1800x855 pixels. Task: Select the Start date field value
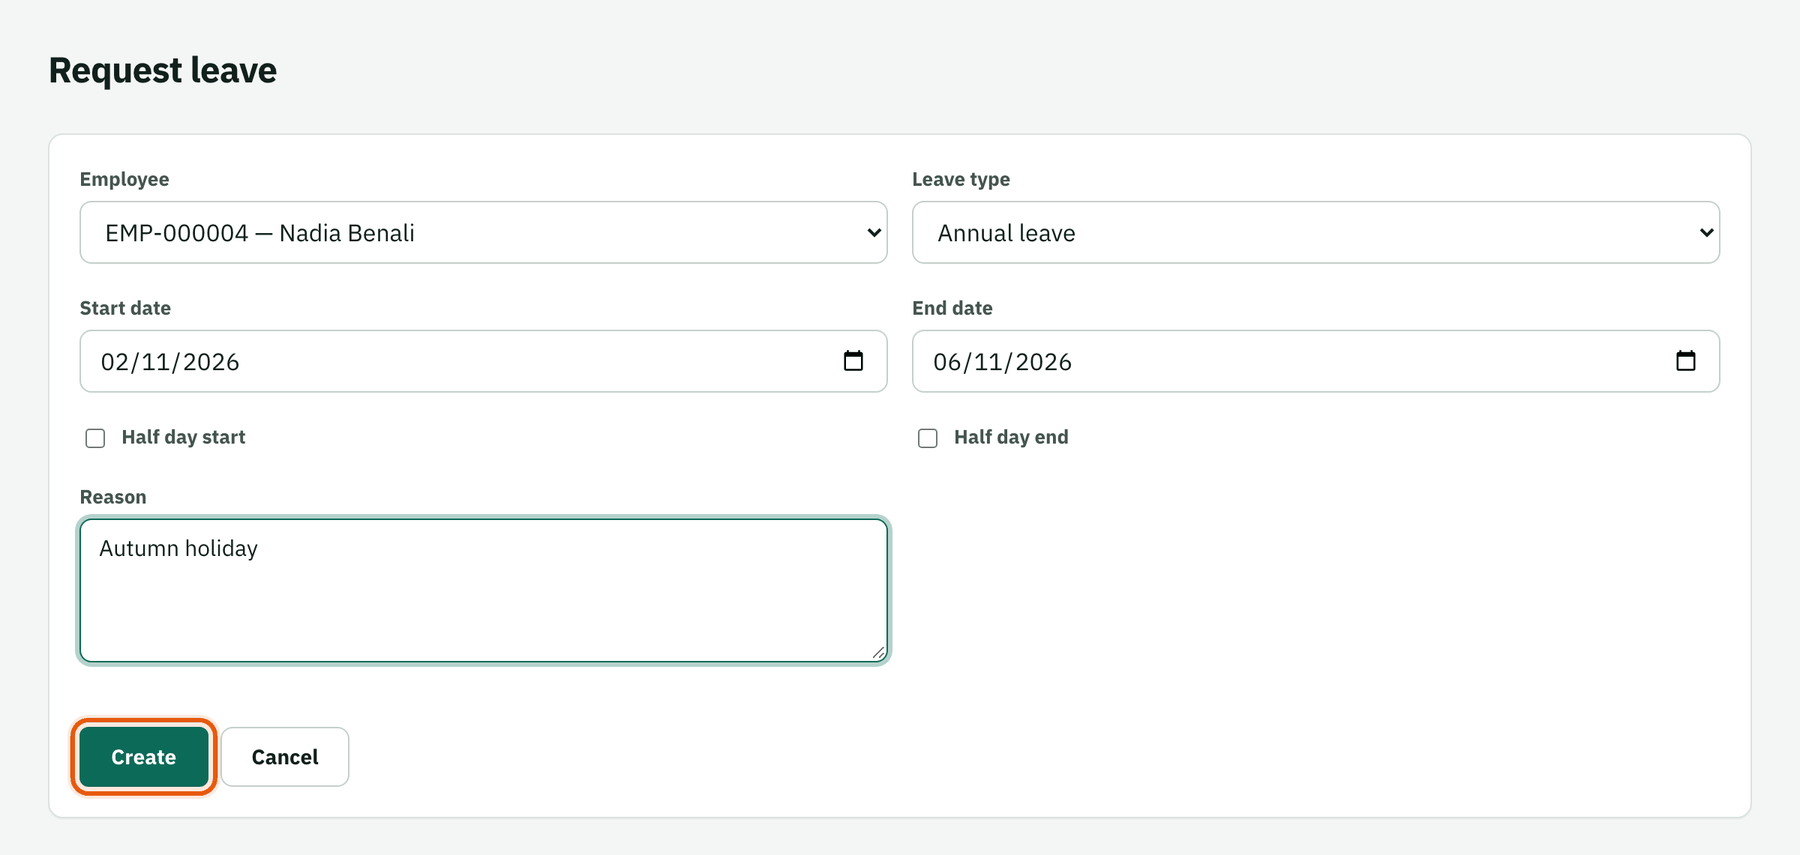click(170, 362)
